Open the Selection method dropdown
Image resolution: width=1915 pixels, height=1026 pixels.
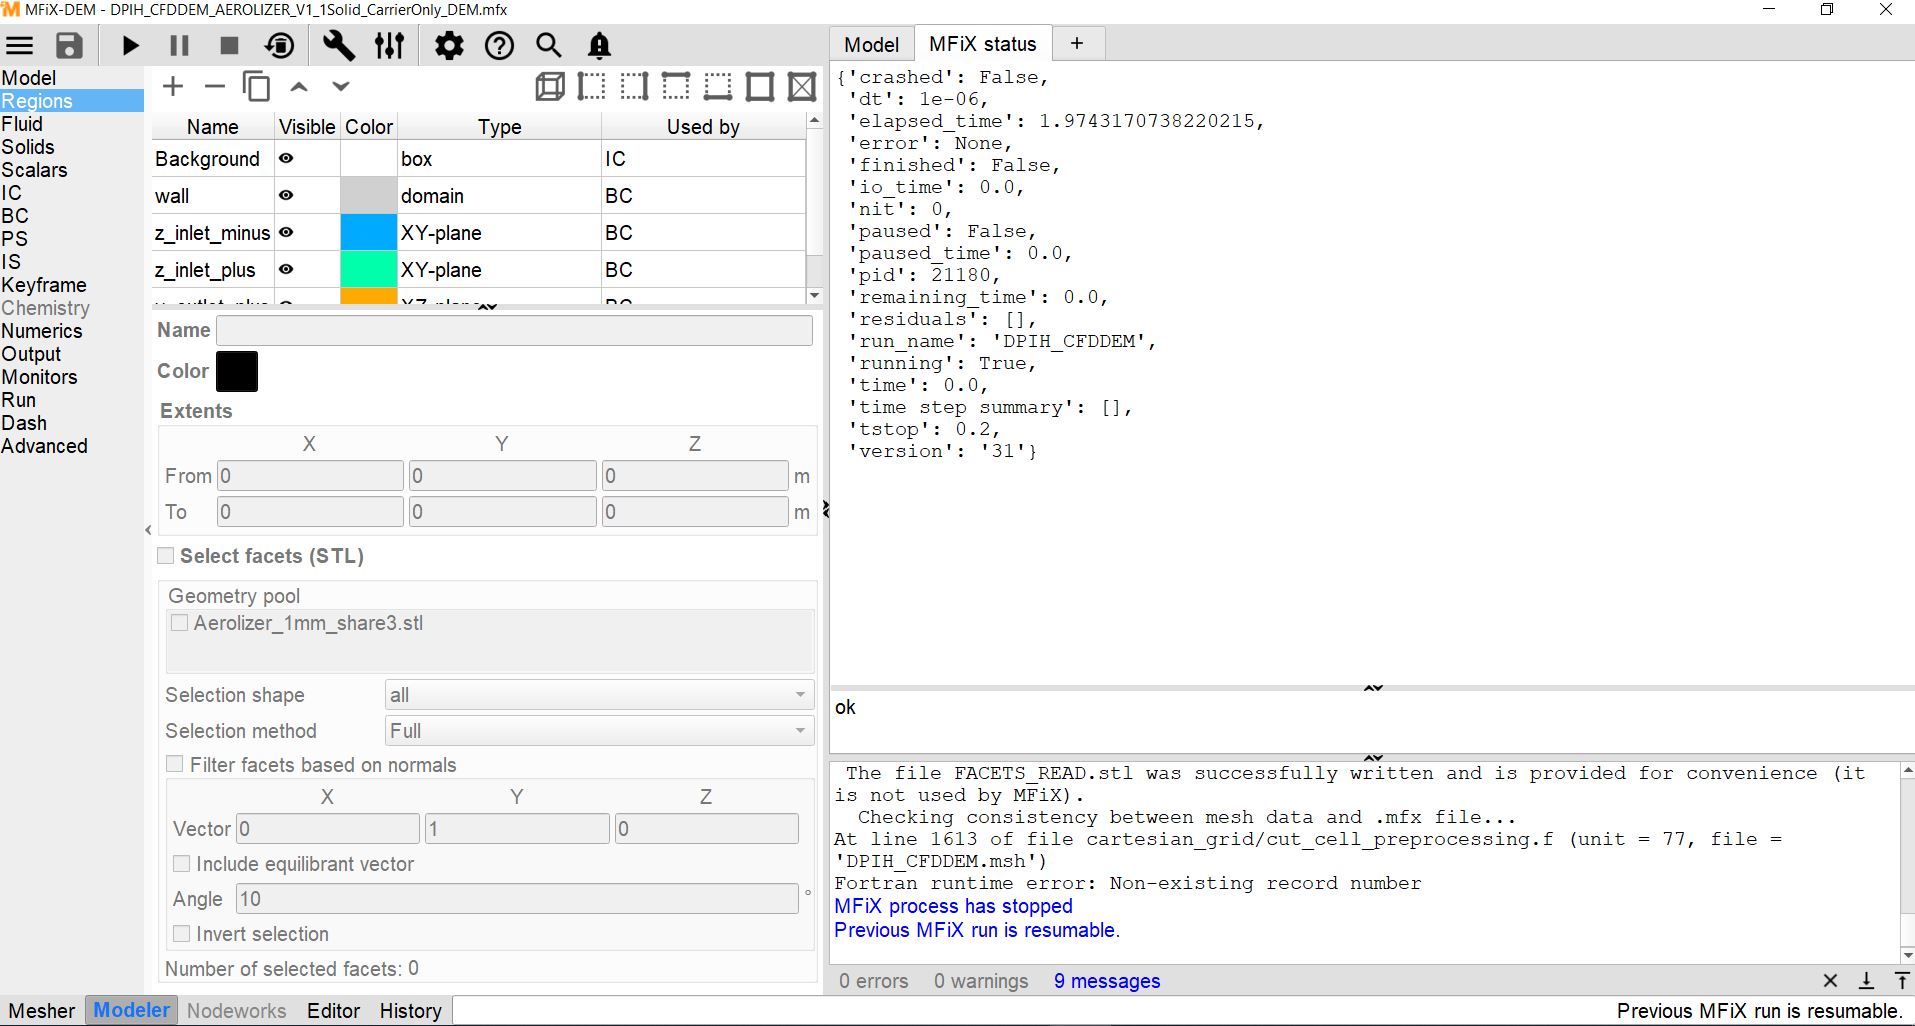[x=599, y=731]
